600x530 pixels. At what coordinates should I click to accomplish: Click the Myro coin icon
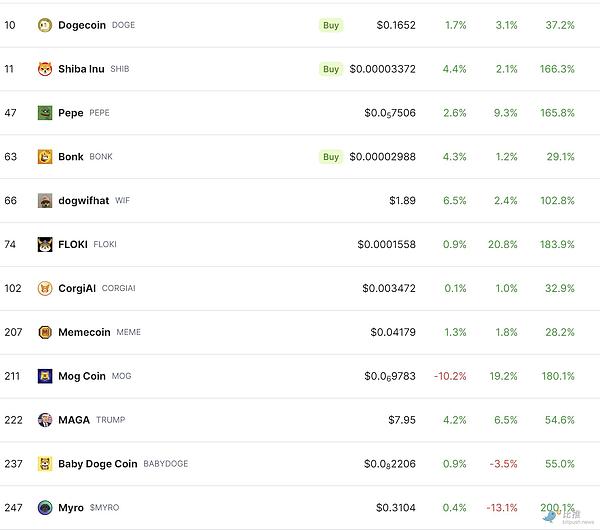coord(44,508)
